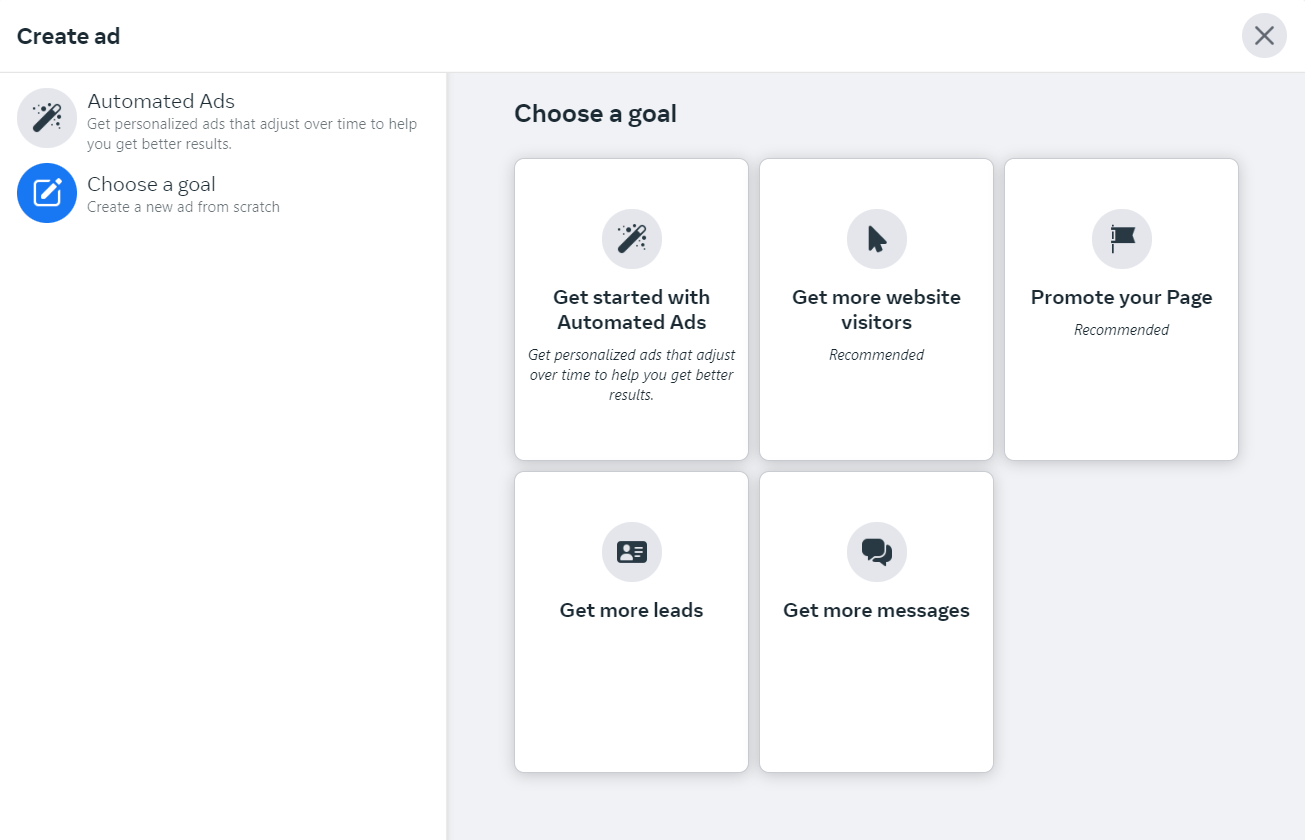Close the Create ad dialog

(x=1264, y=36)
